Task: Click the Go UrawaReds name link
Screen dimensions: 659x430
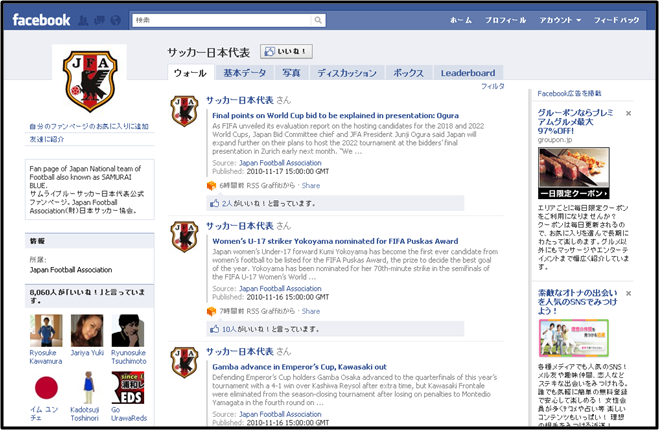Action: click(x=129, y=414)
